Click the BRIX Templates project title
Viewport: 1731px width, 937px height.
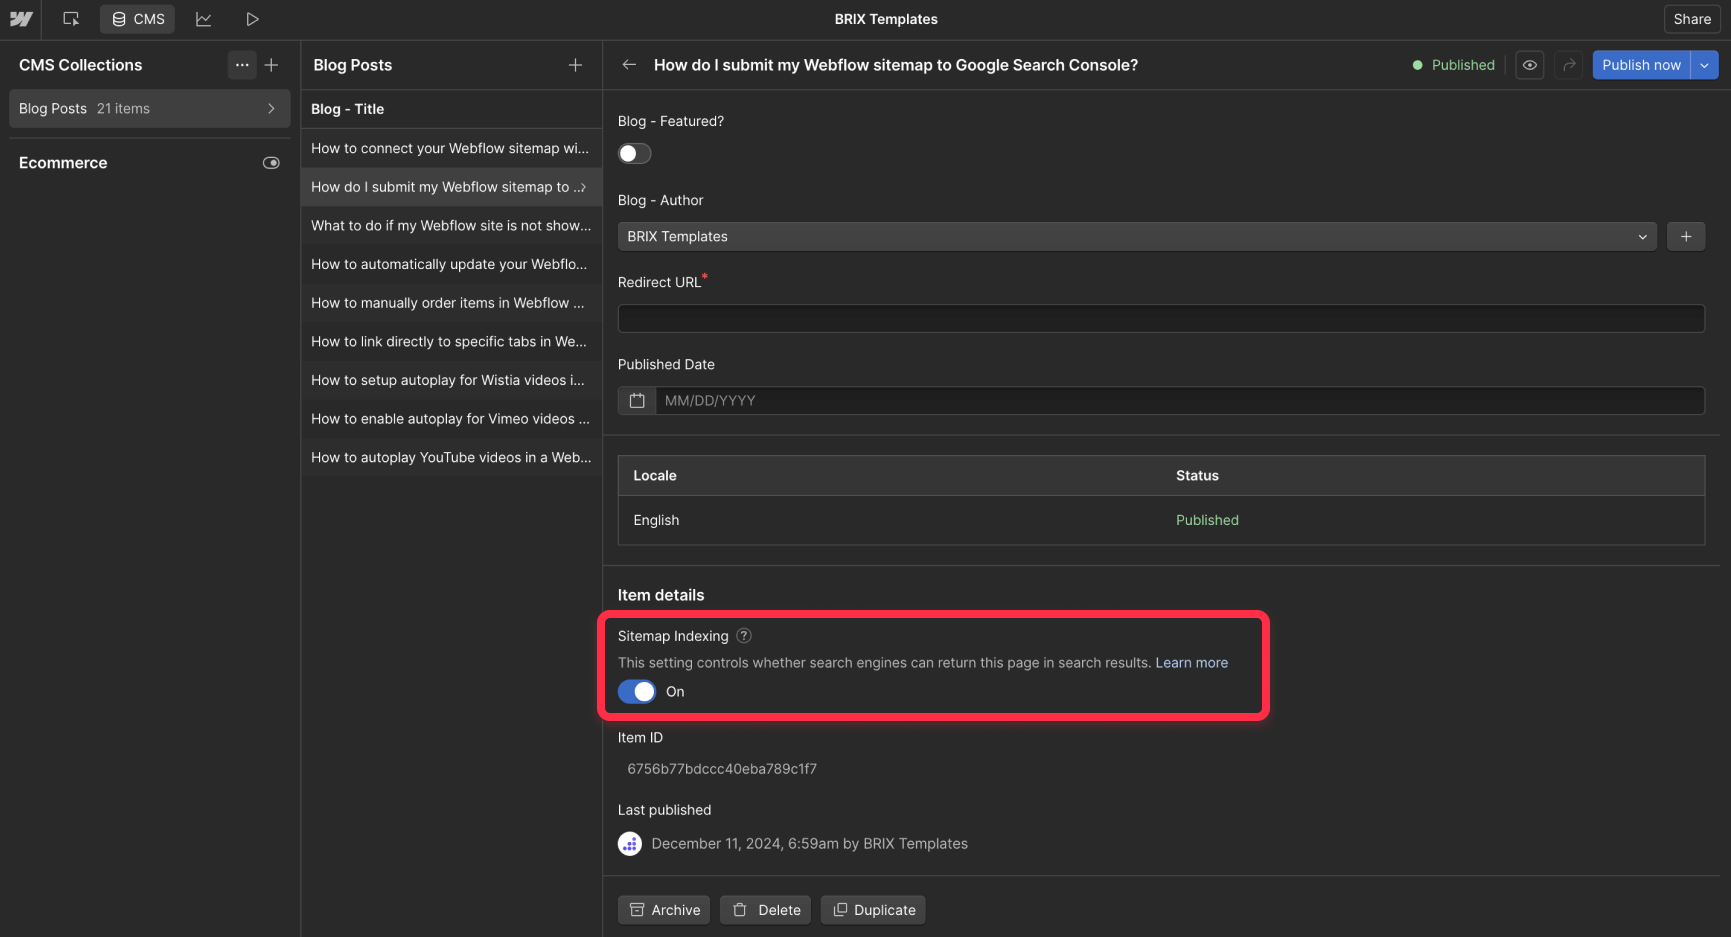tap(886, 19)
